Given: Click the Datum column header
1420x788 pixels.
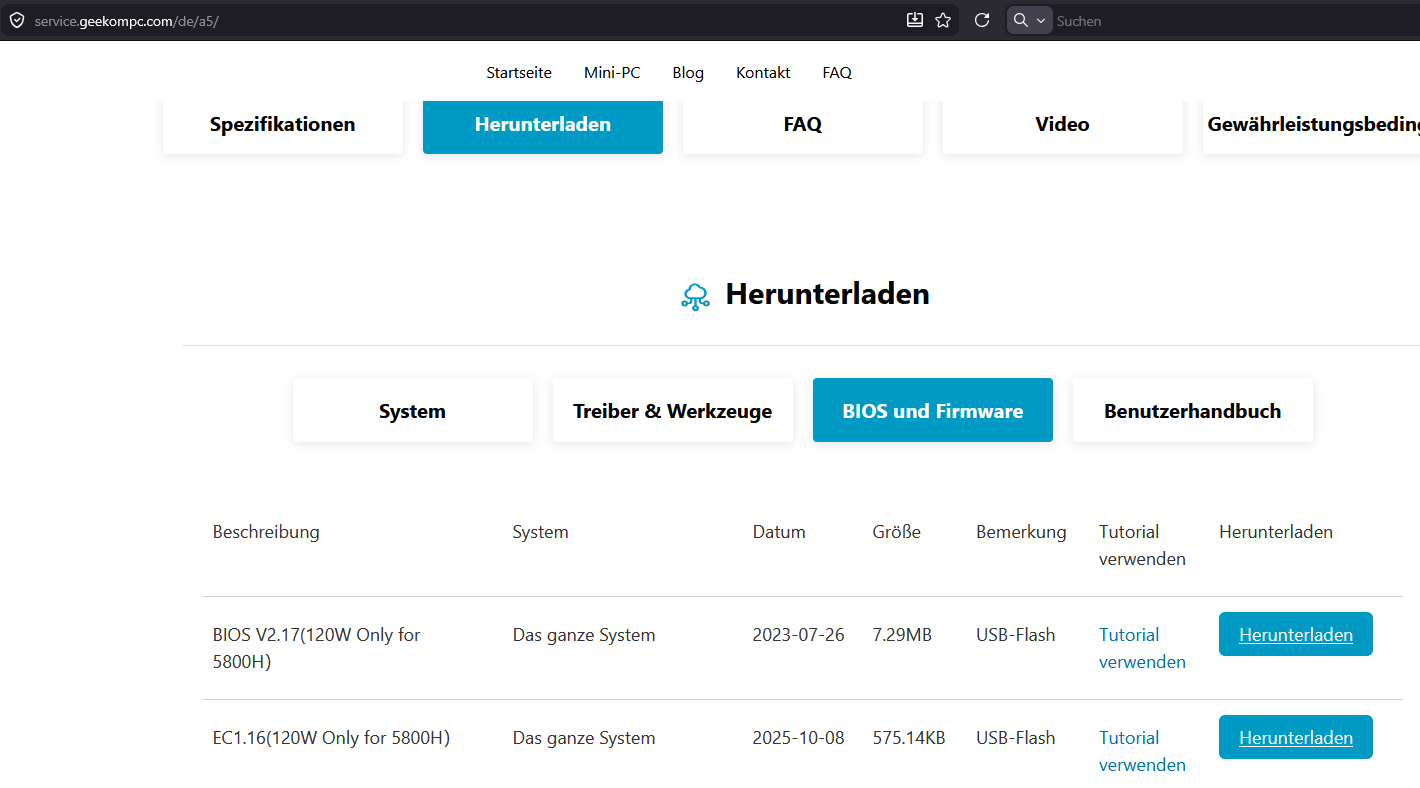Looking at the screenshot, I should coord(779,532).
